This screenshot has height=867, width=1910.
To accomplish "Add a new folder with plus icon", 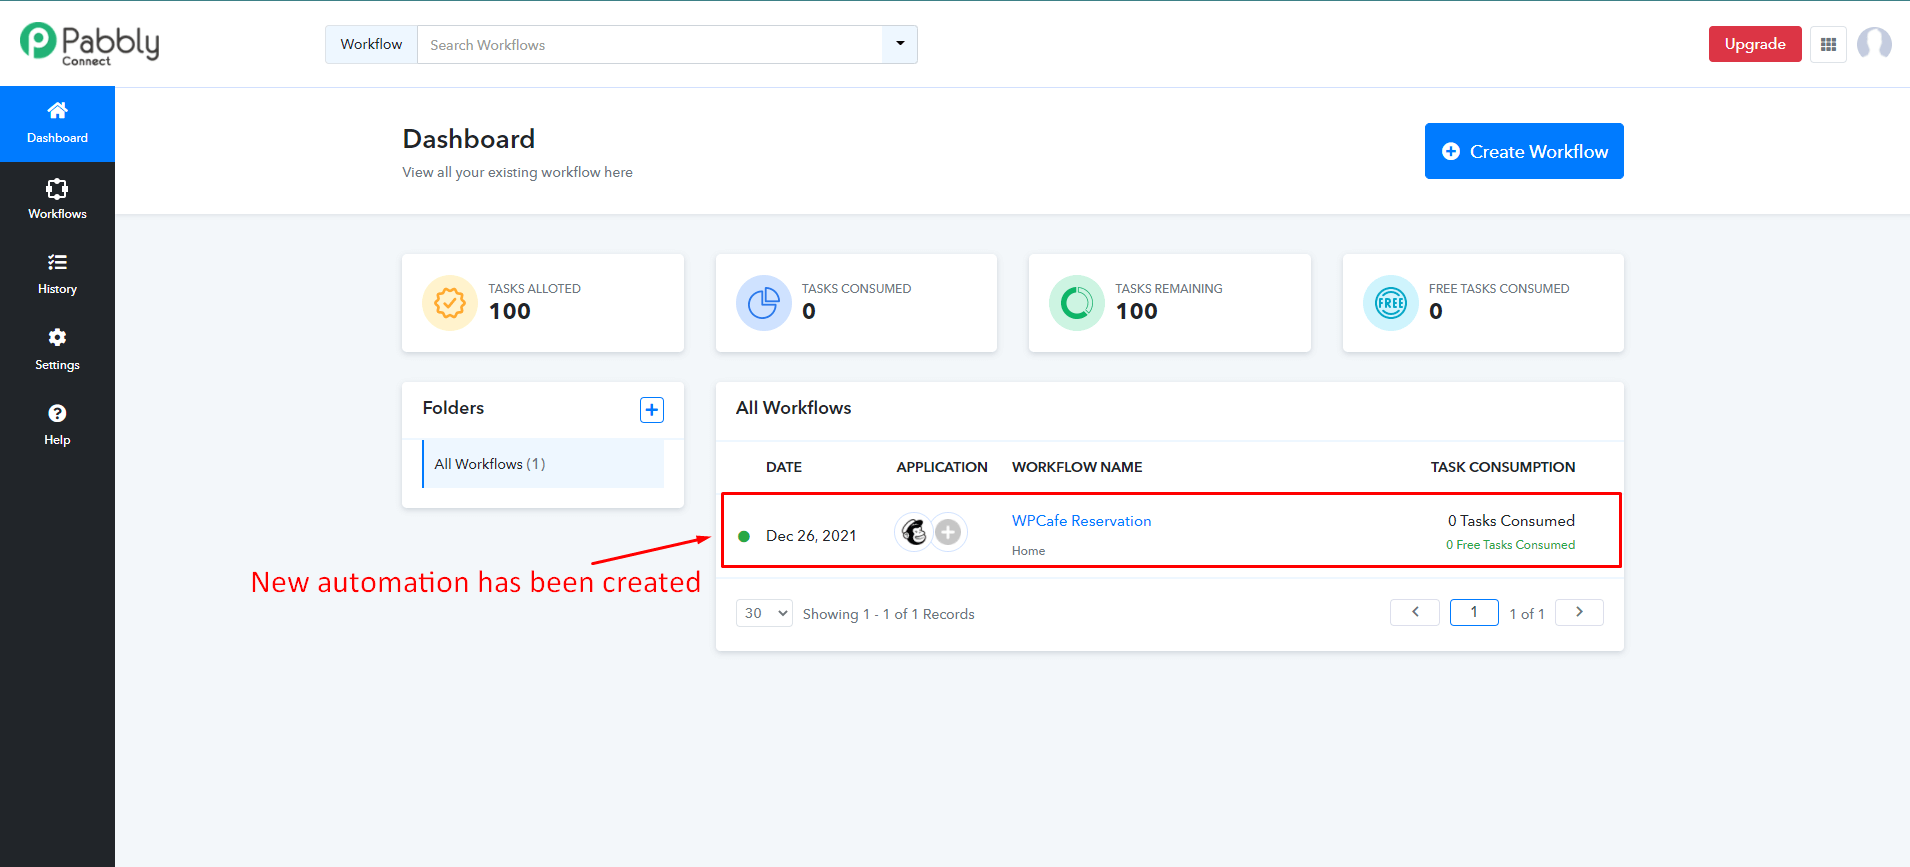I will (652, 410).
